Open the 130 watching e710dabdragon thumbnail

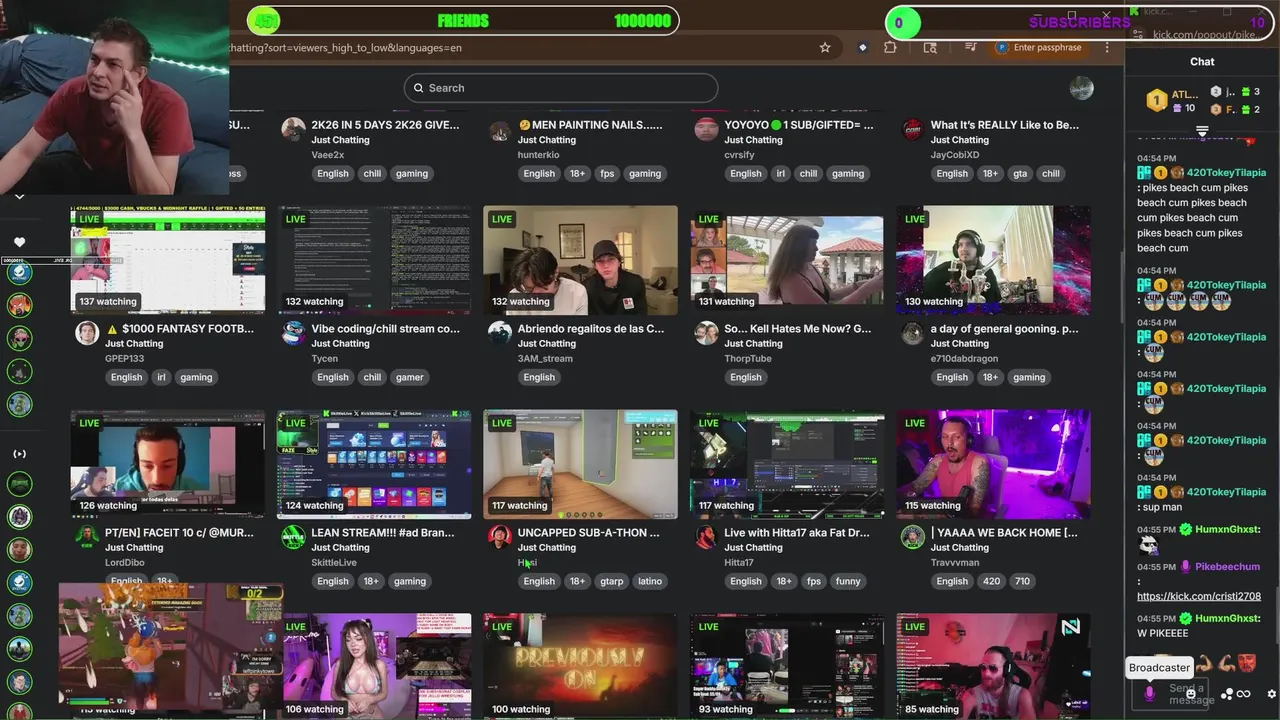tap(993, 260)
